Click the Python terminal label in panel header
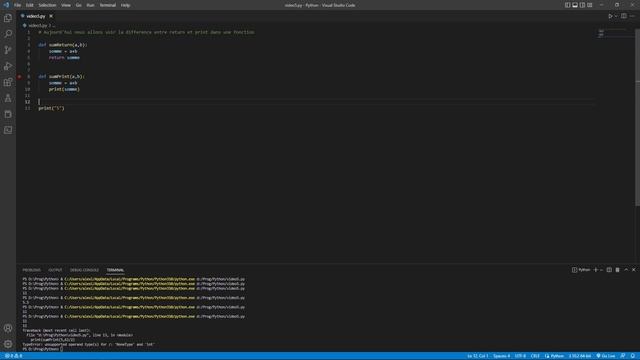The image size is (640, 360). point(581,270)
